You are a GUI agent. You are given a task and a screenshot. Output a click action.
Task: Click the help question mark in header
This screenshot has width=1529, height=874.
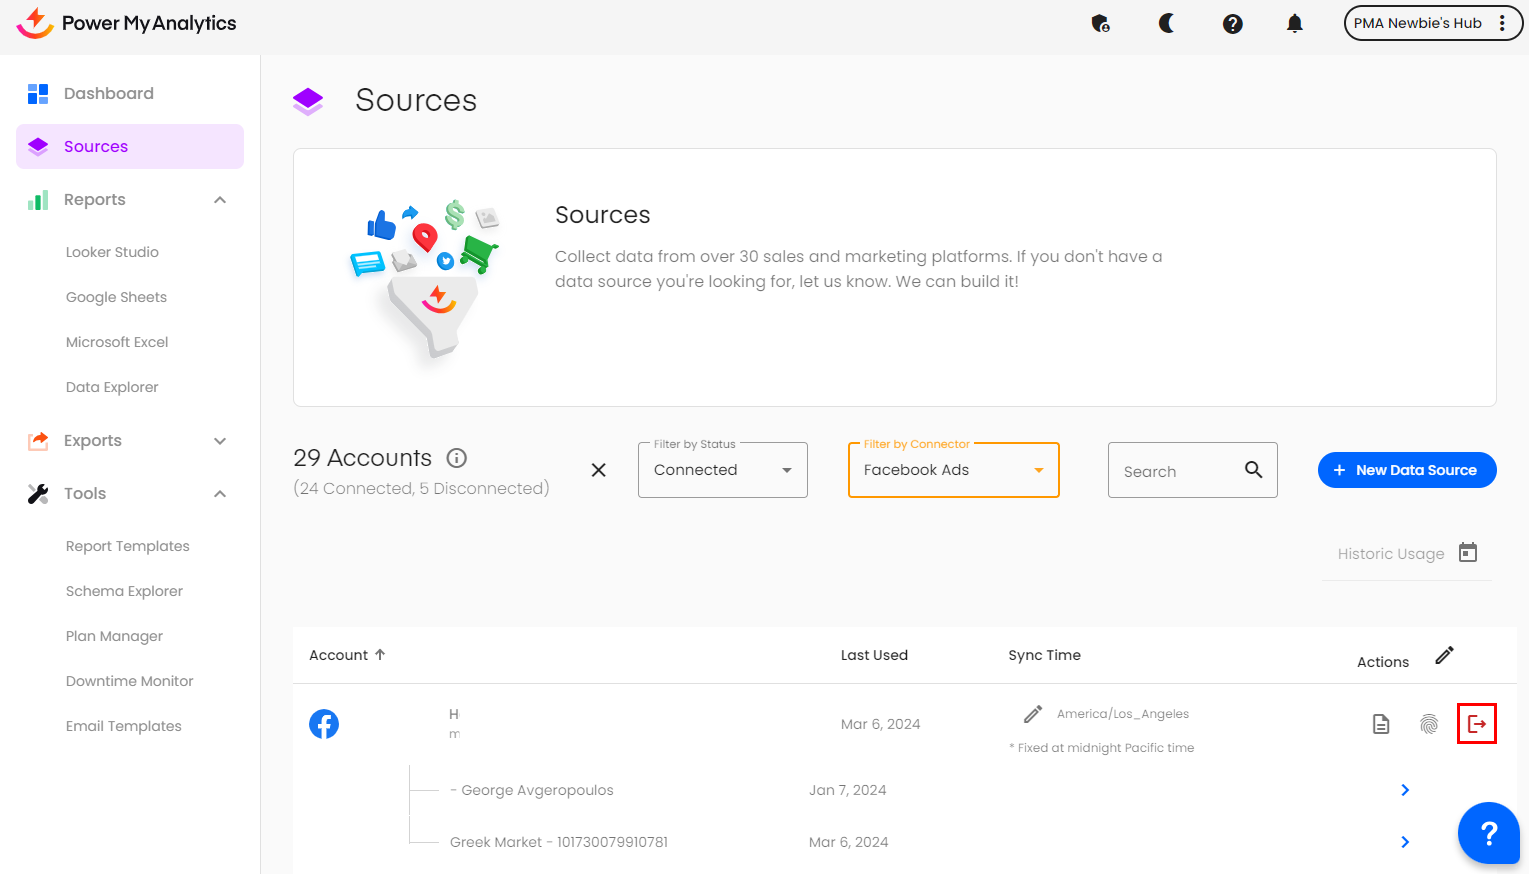1232,23
